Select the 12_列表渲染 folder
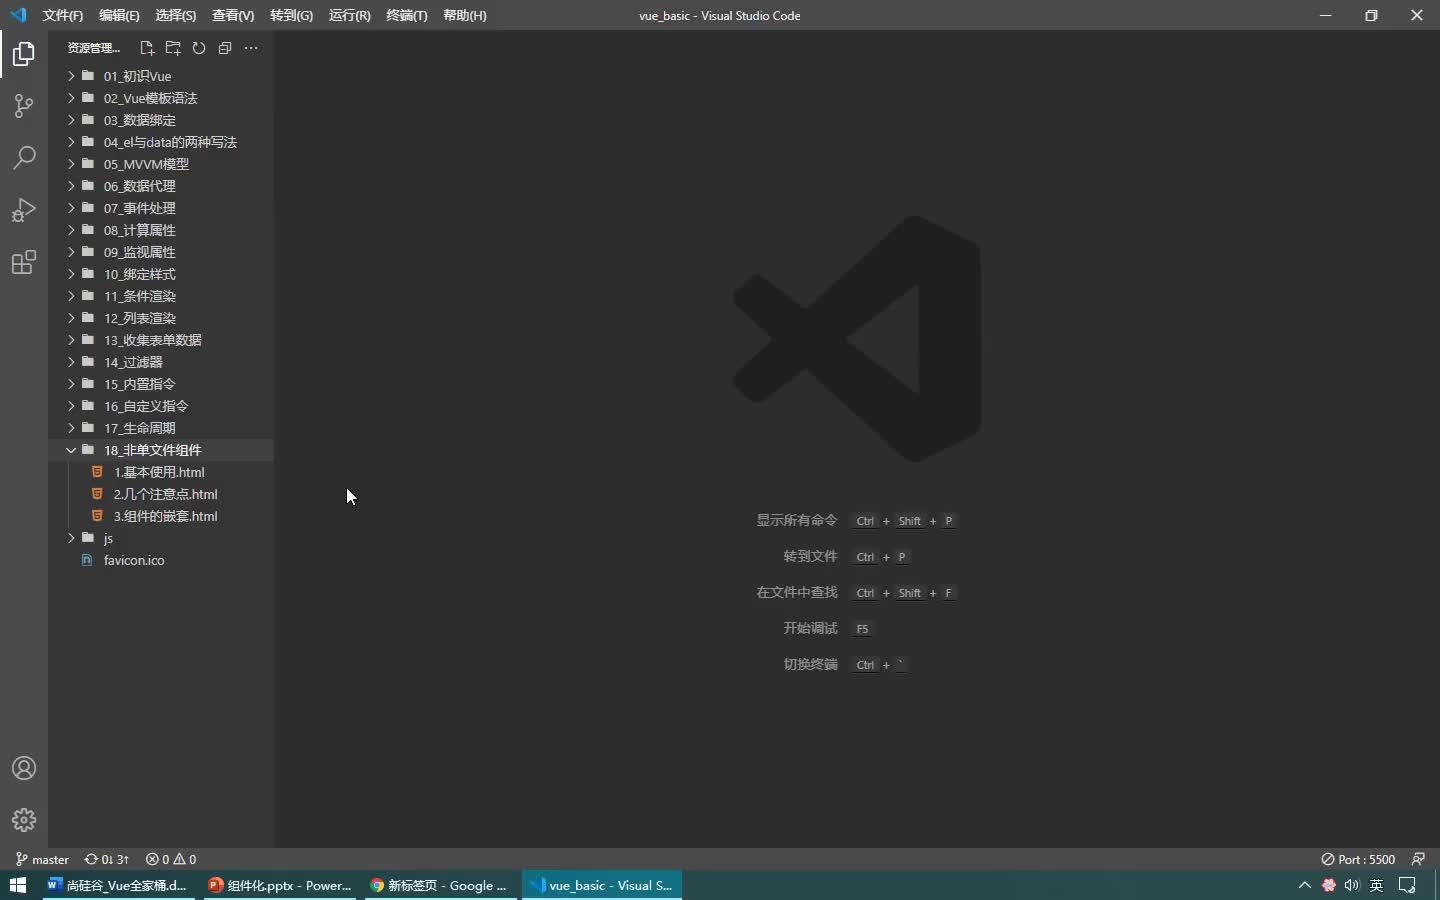 click(161, 318)
